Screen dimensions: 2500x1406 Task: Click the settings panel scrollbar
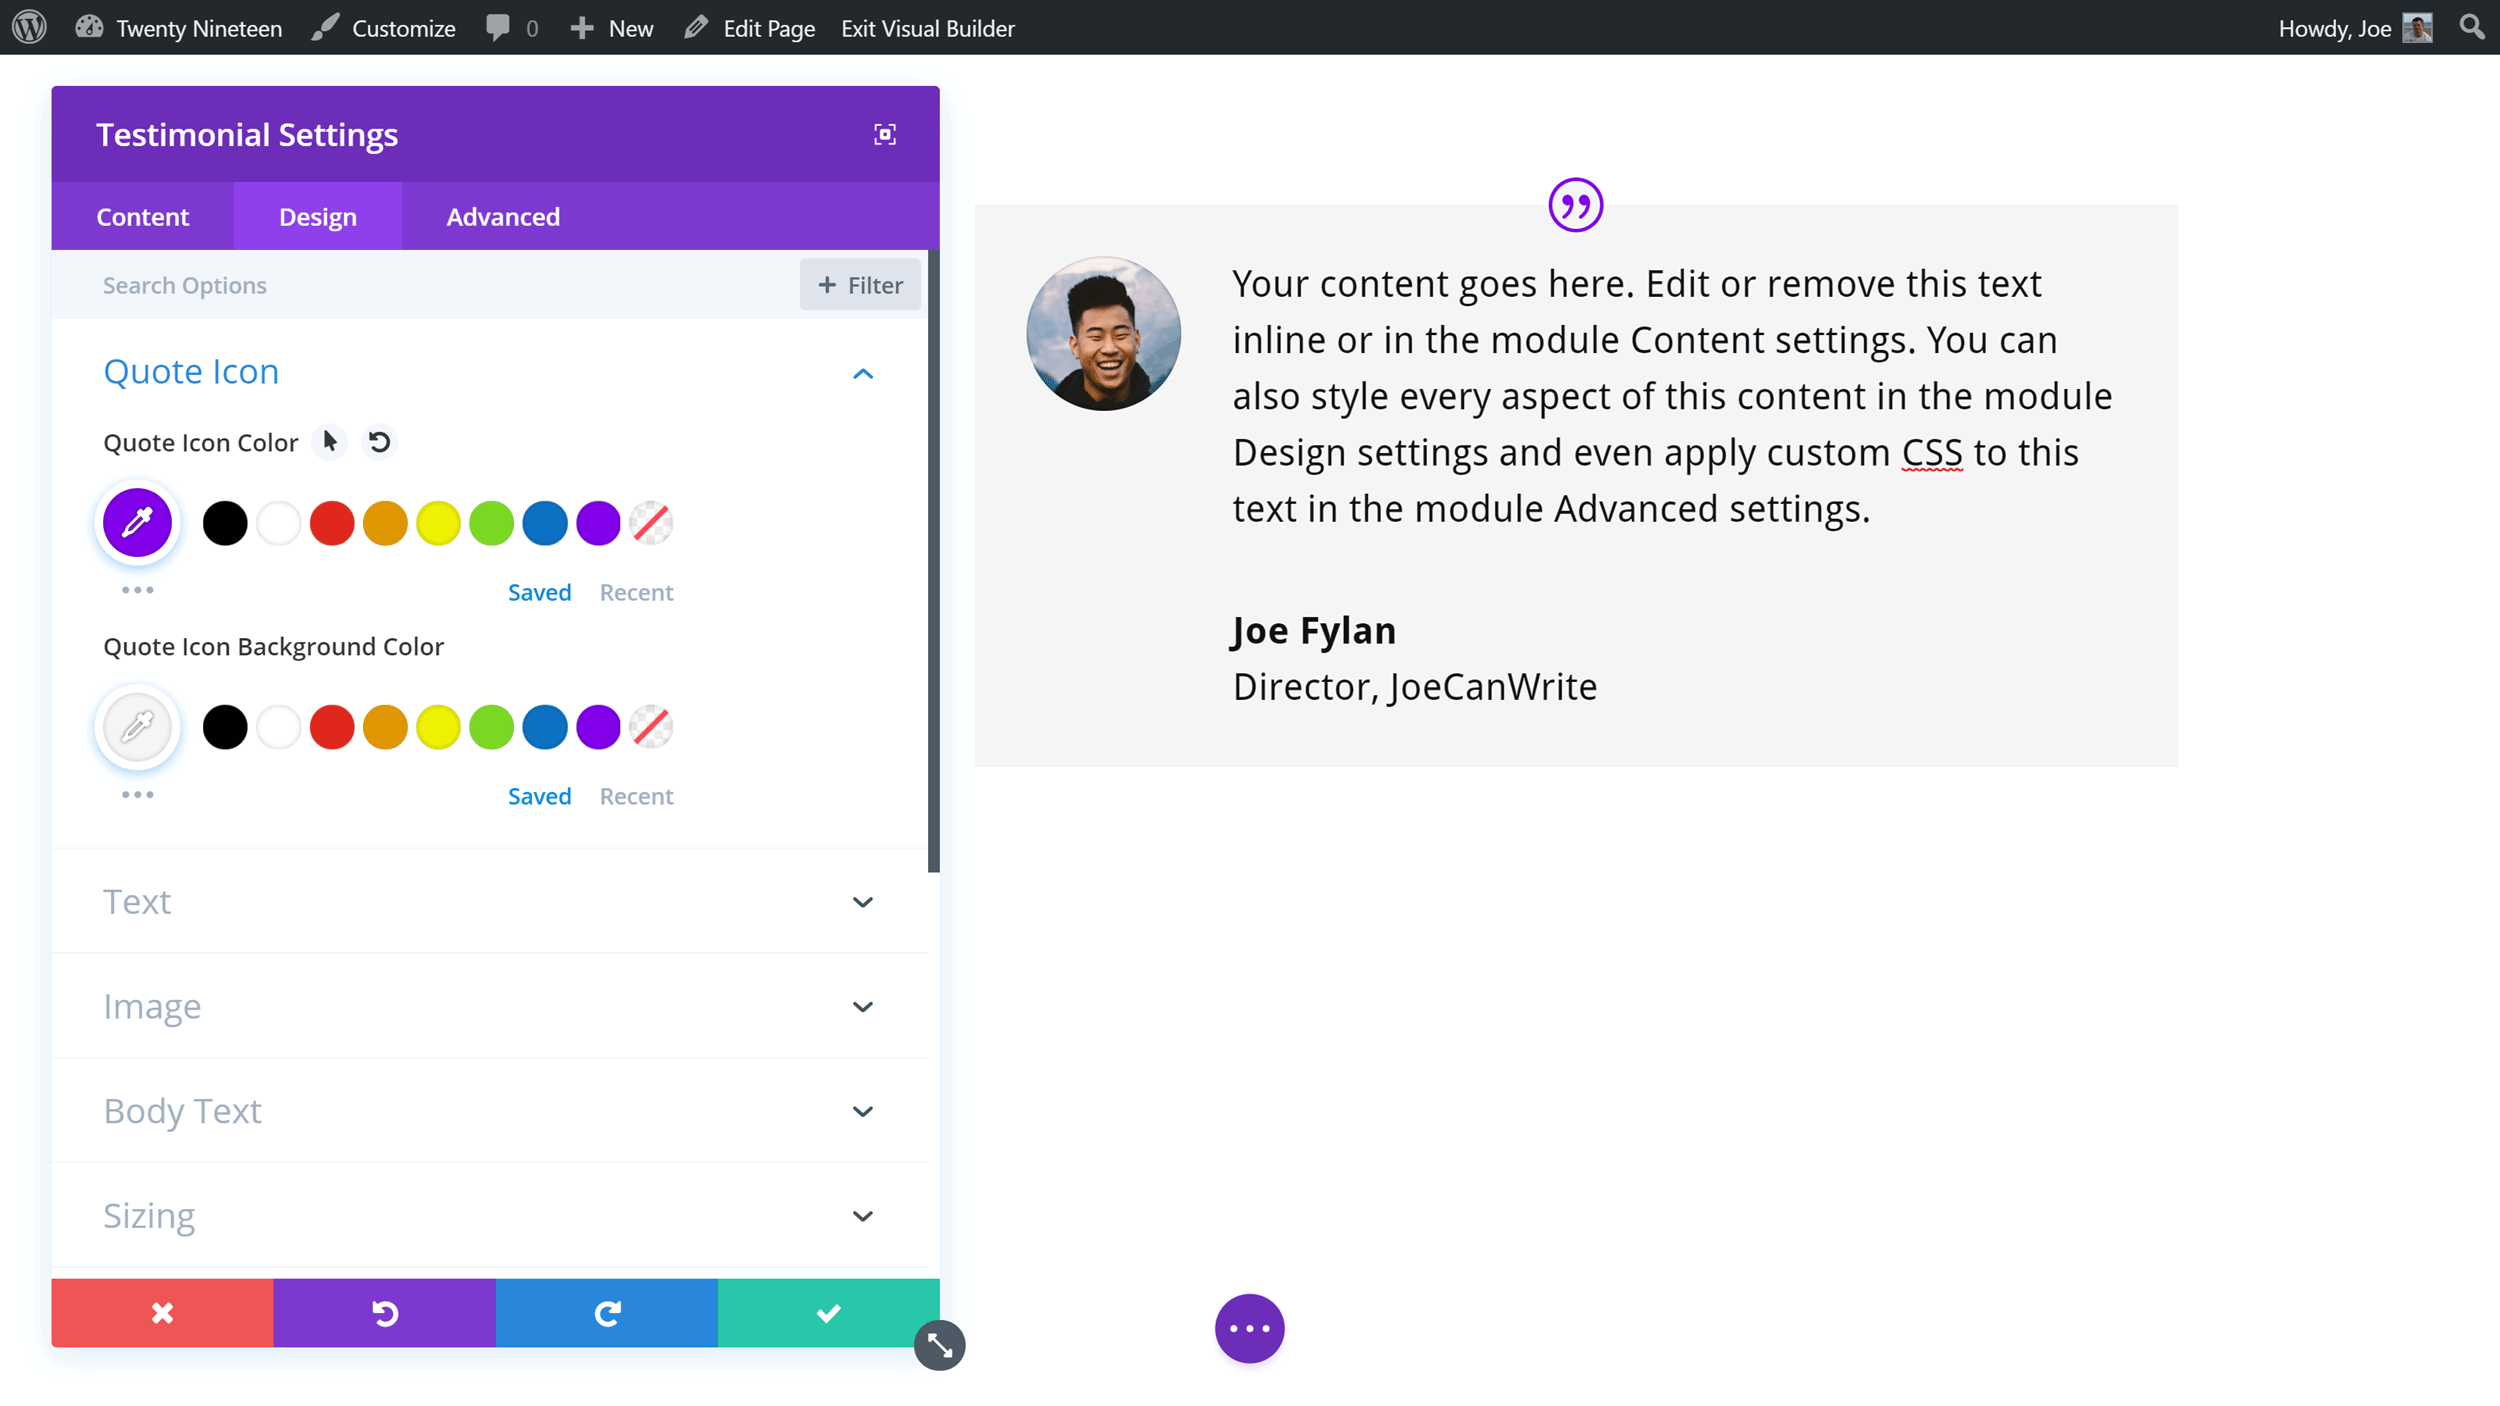pyautogui.click(x=934, y=560)
